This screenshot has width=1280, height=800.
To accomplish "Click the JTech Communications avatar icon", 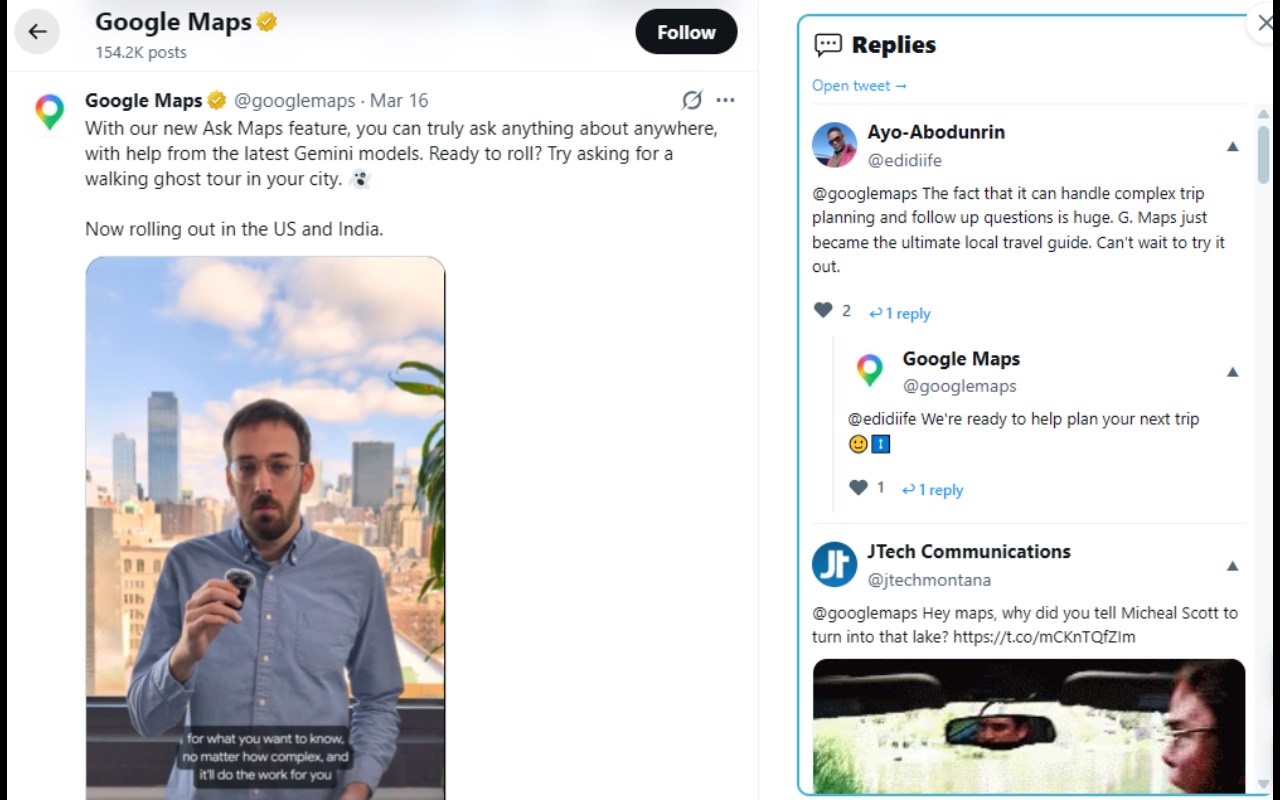I will pos(834,564).
